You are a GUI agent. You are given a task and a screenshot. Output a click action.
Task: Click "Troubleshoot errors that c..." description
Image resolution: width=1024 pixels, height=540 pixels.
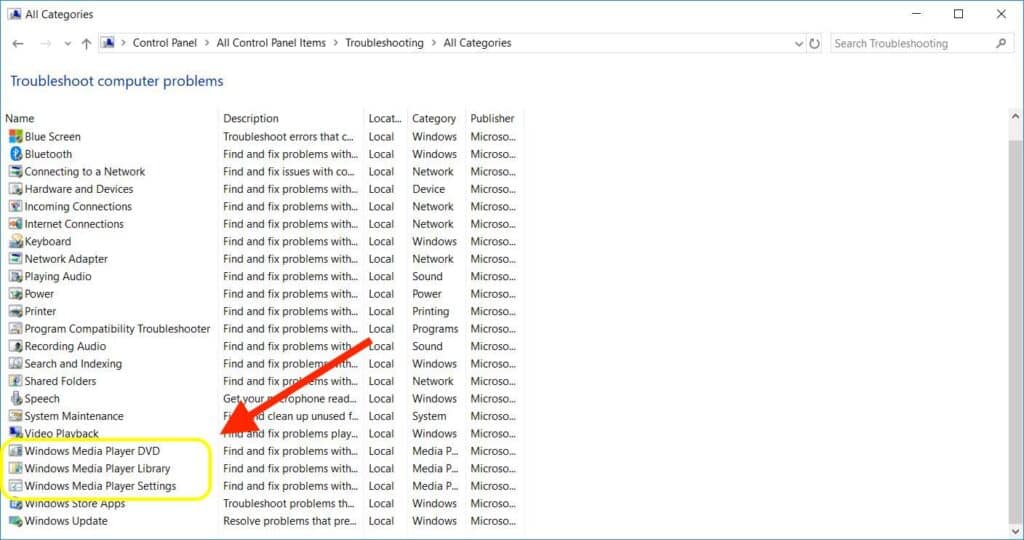[288, 136]
